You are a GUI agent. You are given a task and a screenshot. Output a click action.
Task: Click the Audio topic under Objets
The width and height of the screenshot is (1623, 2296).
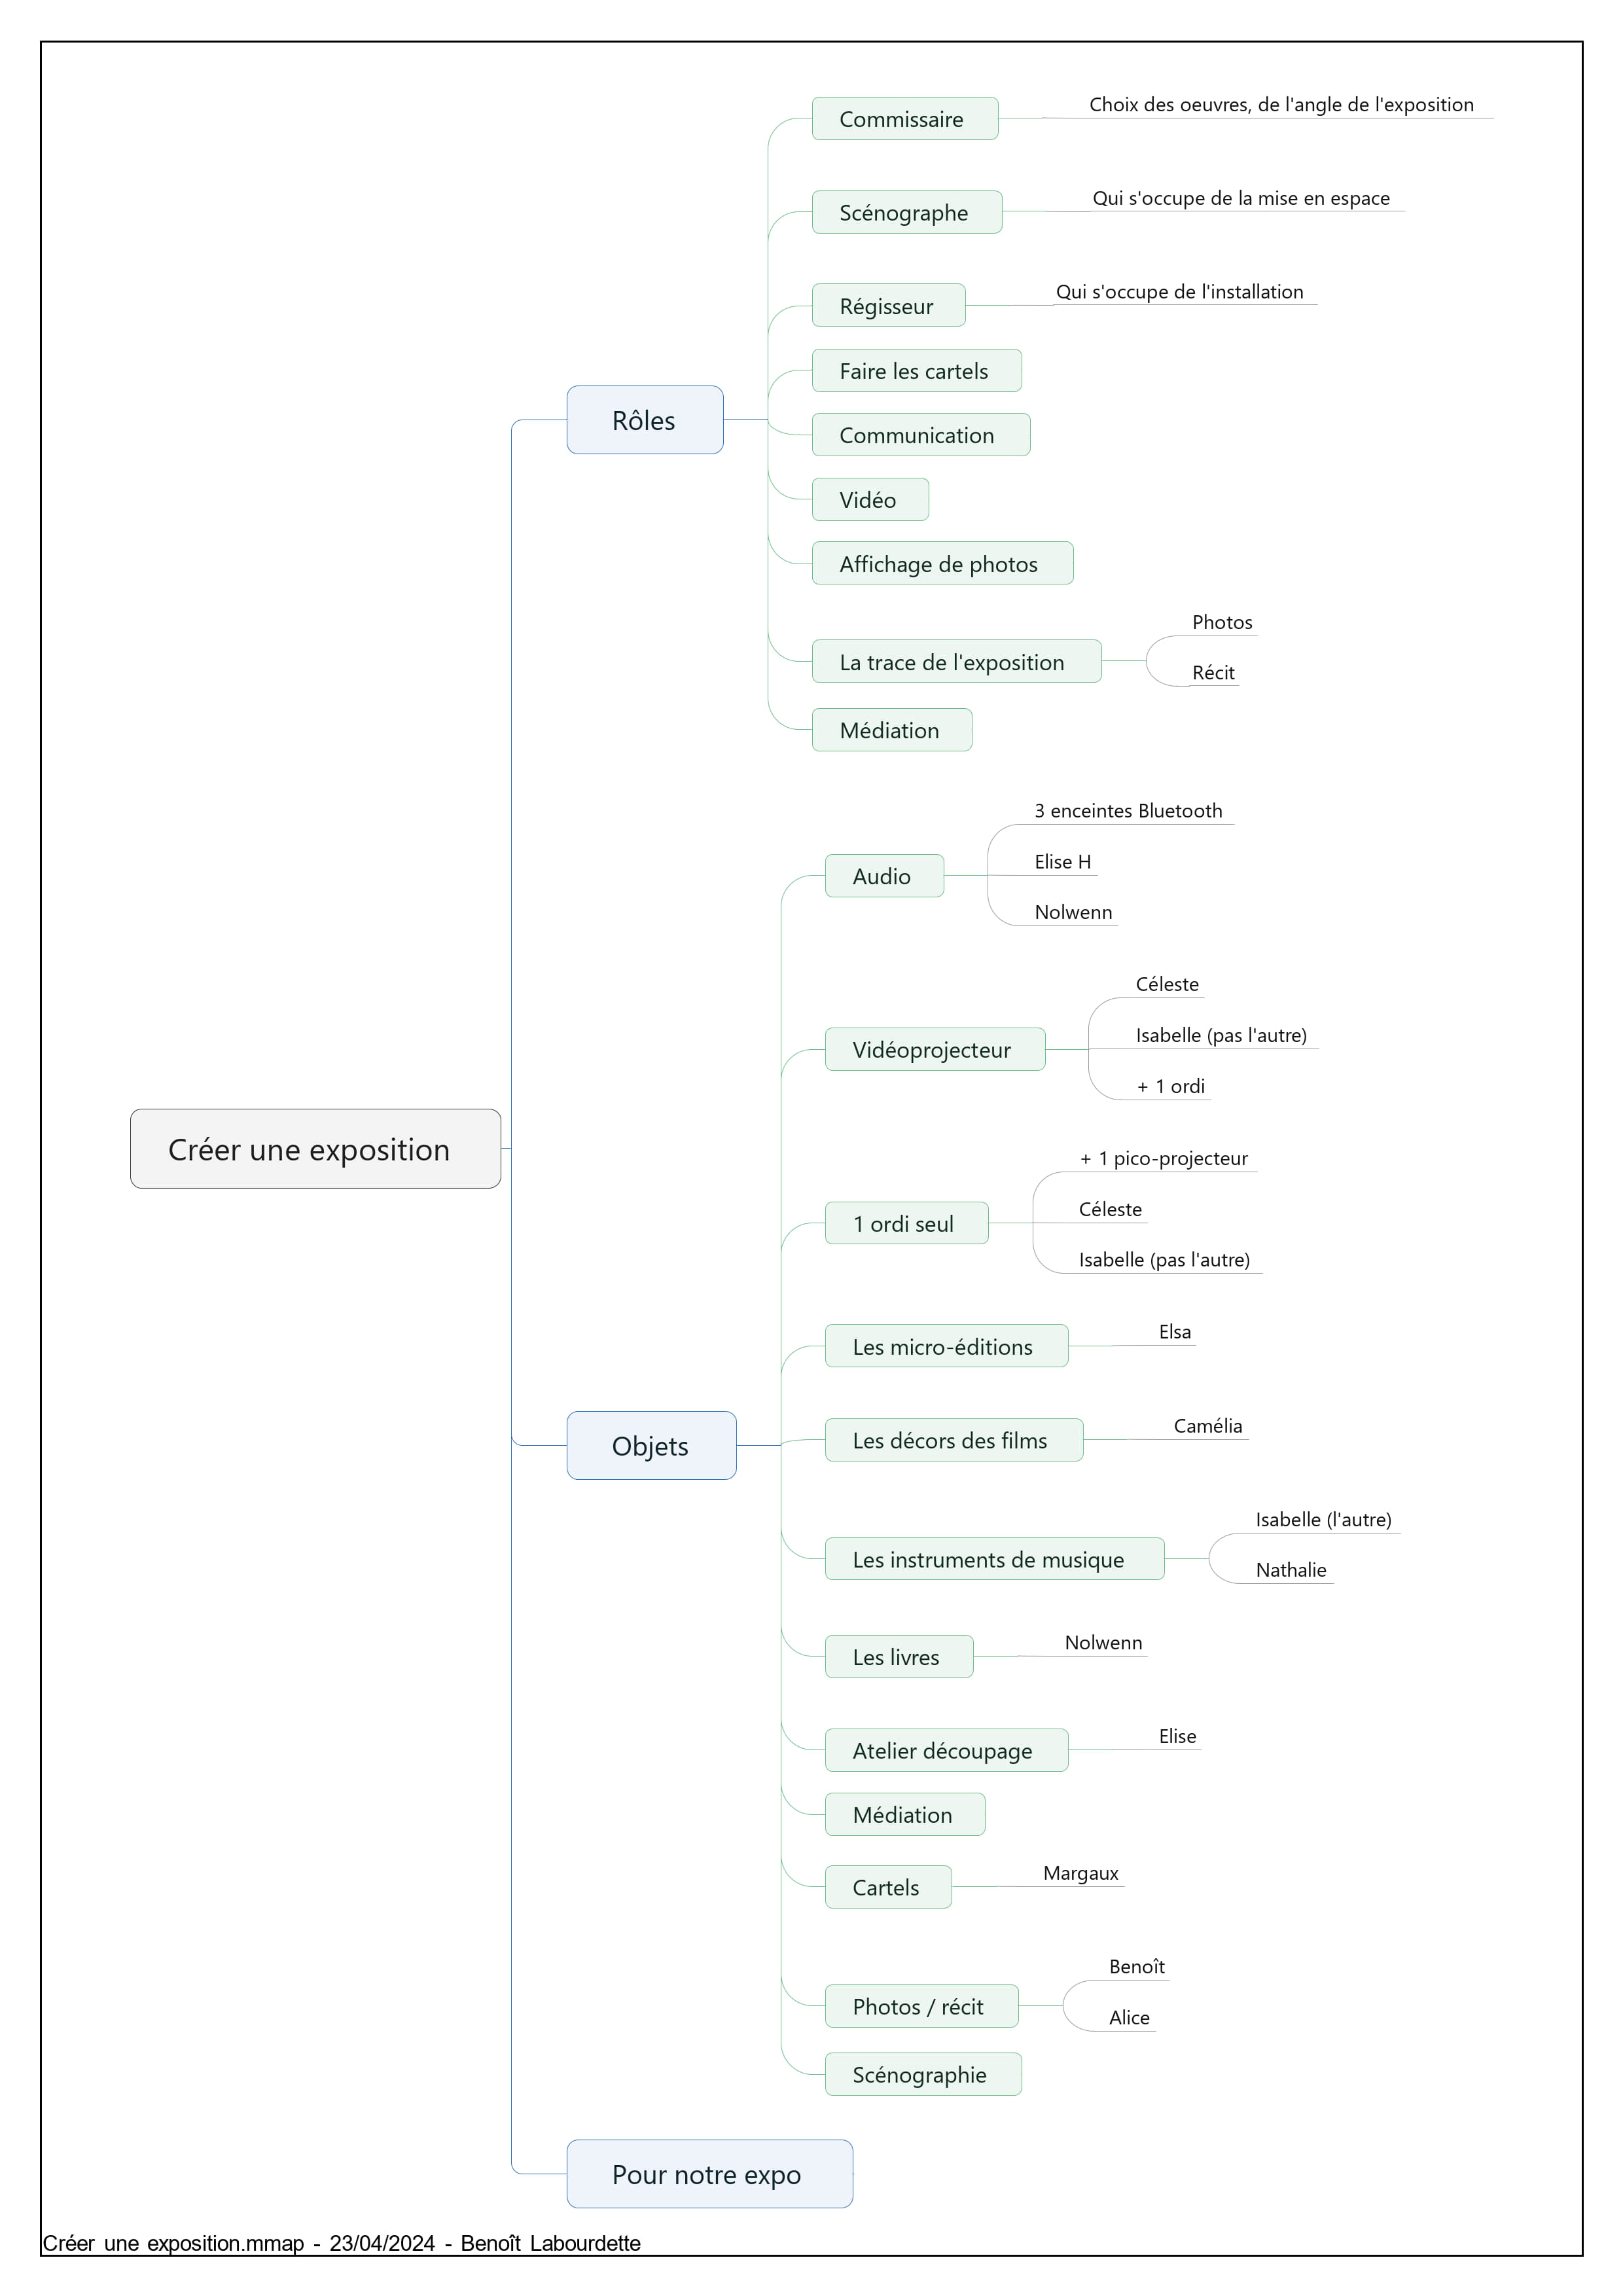click(x=884, y=875)
